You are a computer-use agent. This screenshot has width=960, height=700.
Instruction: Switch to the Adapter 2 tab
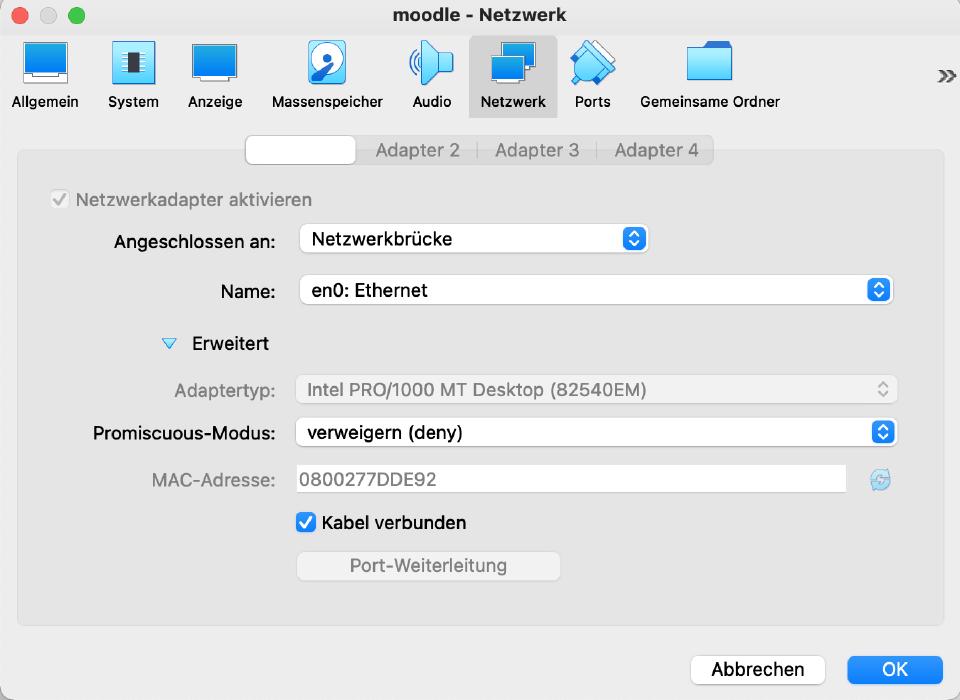(417, 150)
